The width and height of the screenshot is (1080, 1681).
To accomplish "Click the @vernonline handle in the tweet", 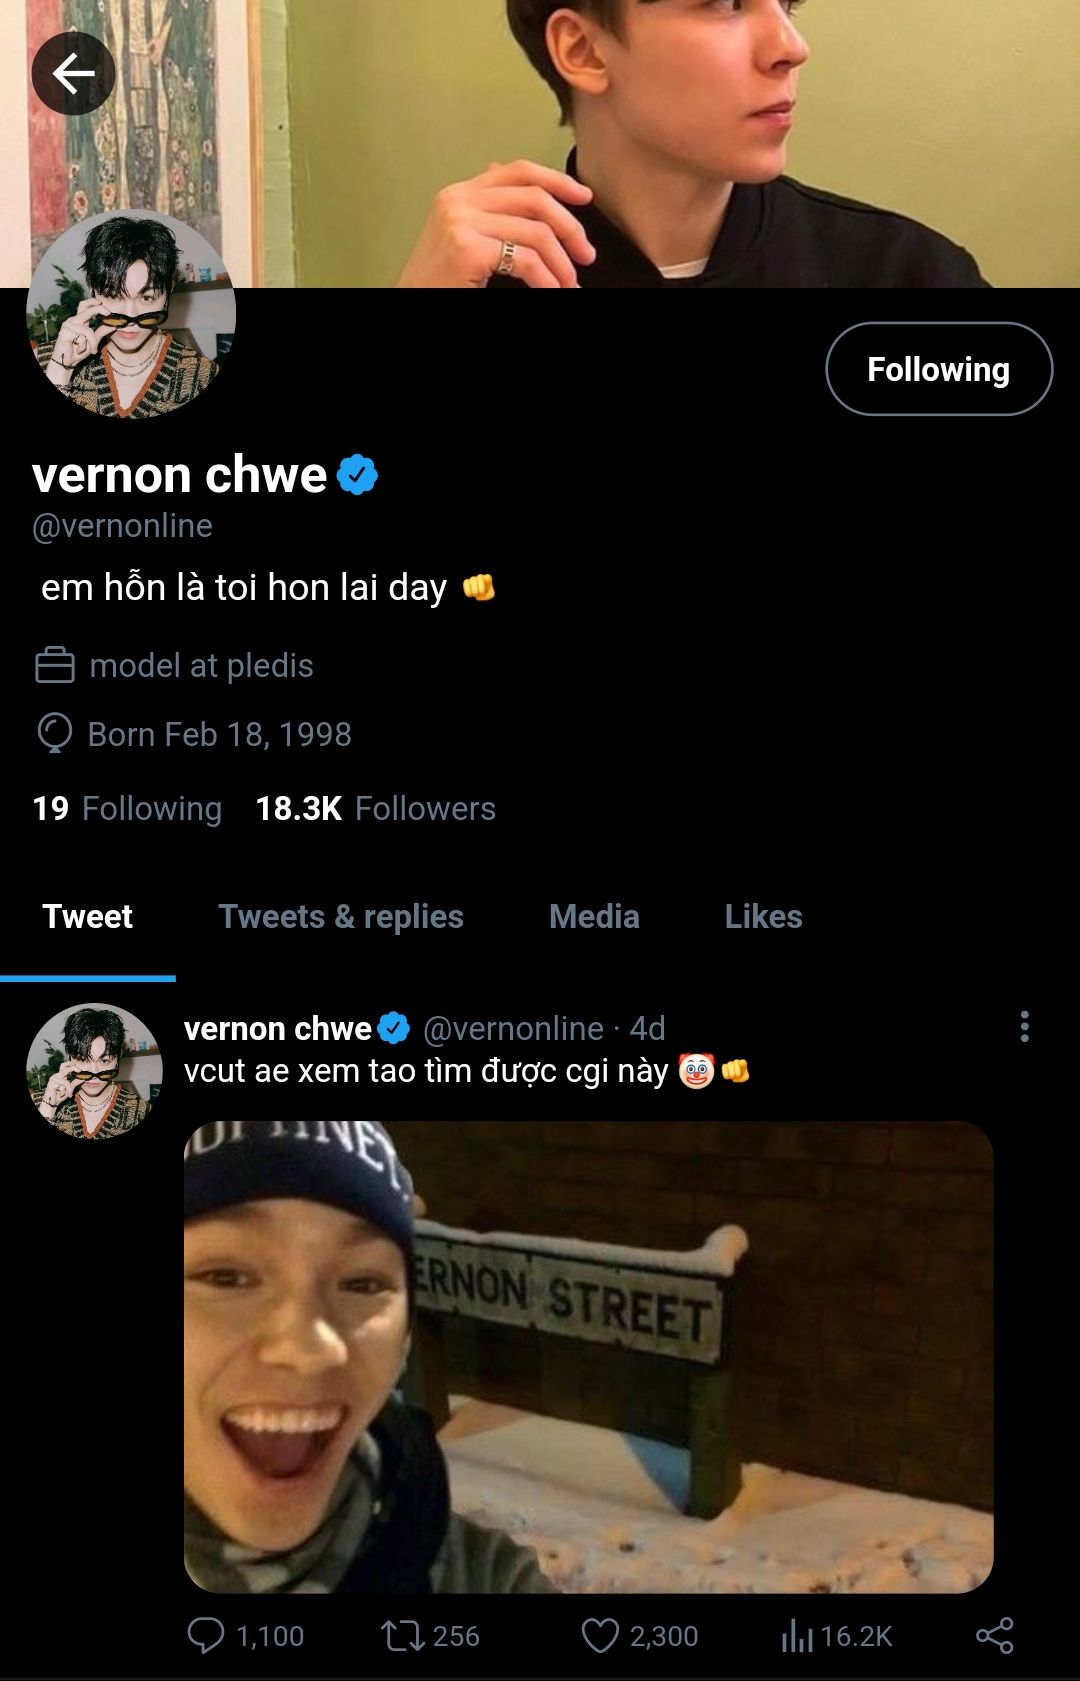I will (x=513, y=1028).
